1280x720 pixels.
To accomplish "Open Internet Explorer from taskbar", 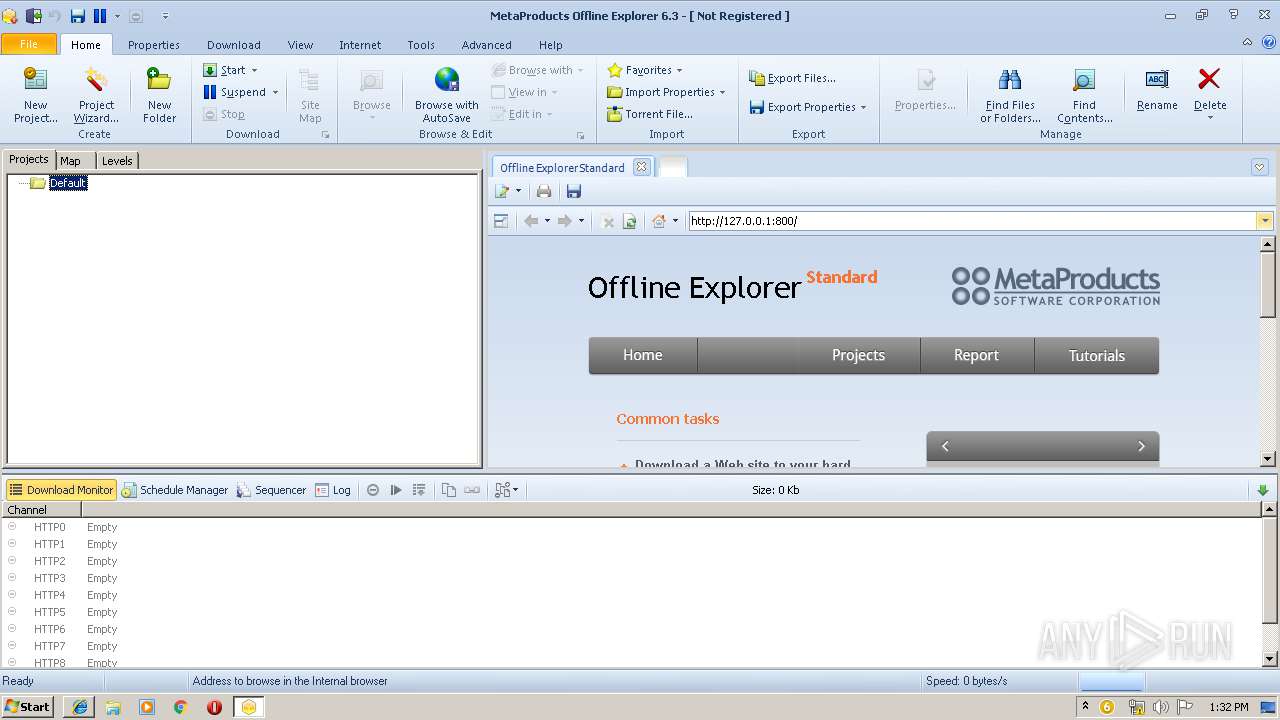I will [x=79, y=707].
